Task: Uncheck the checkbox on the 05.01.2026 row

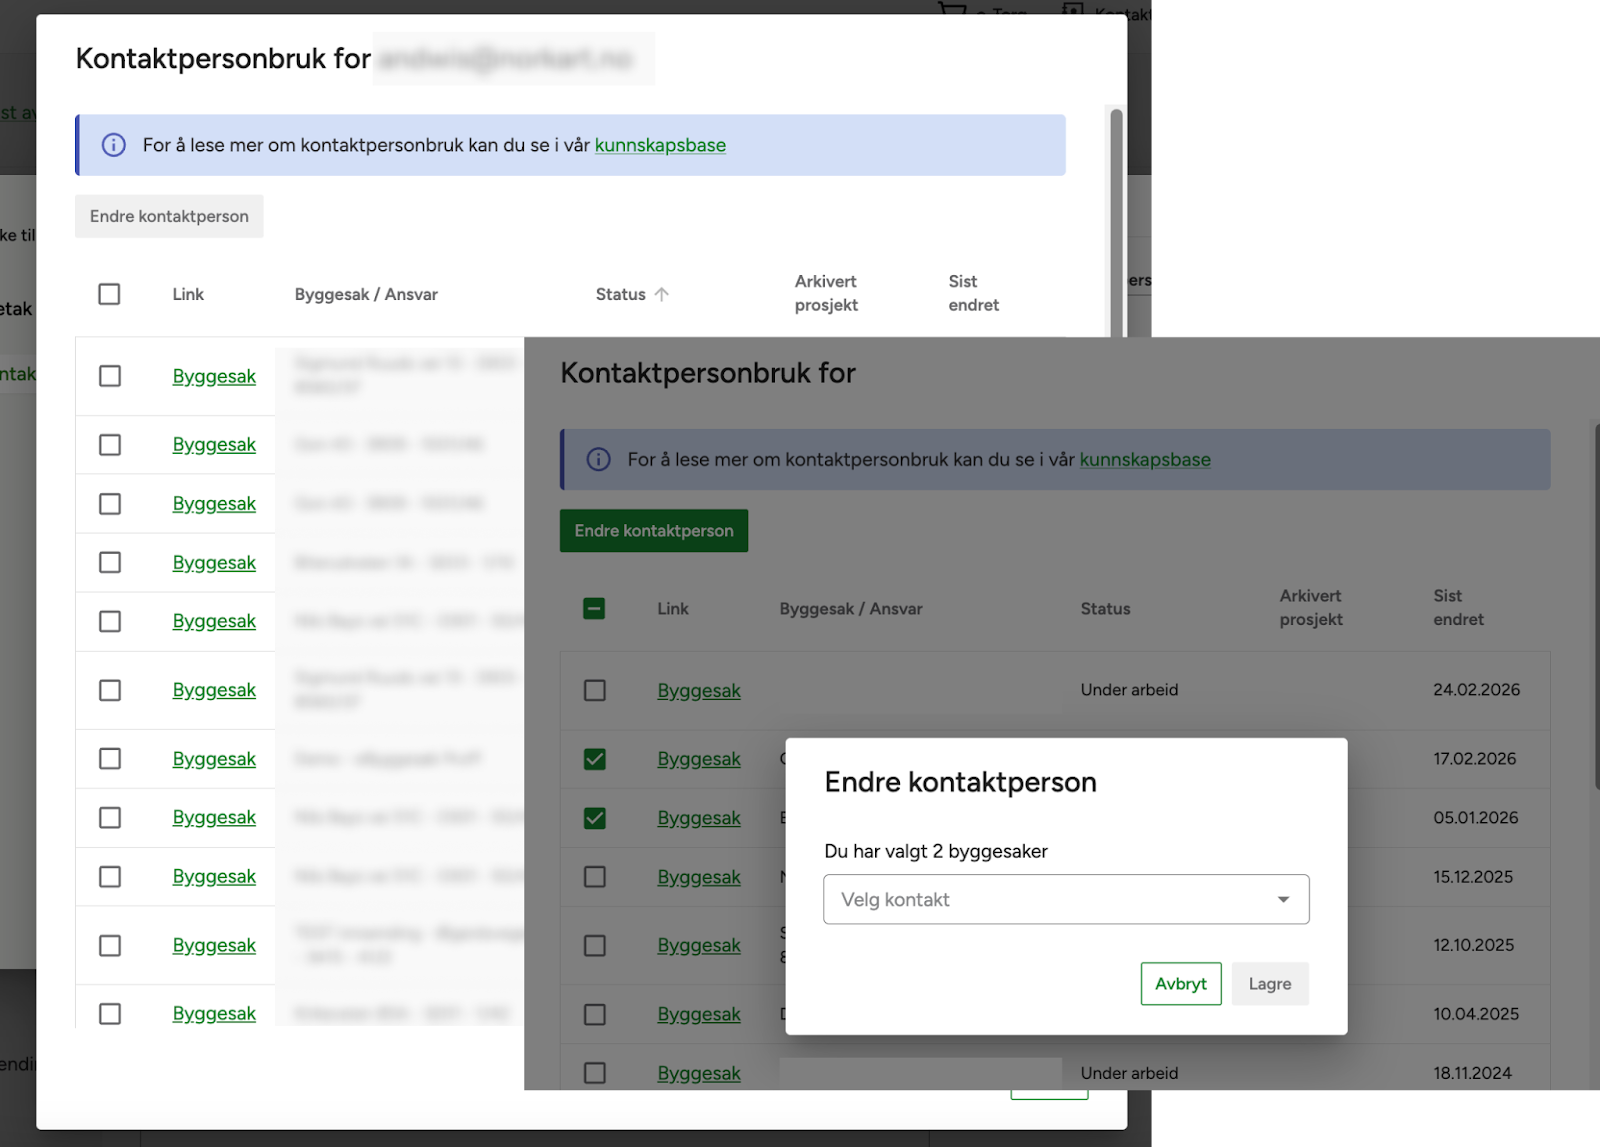Action: [x=594, y=818]
